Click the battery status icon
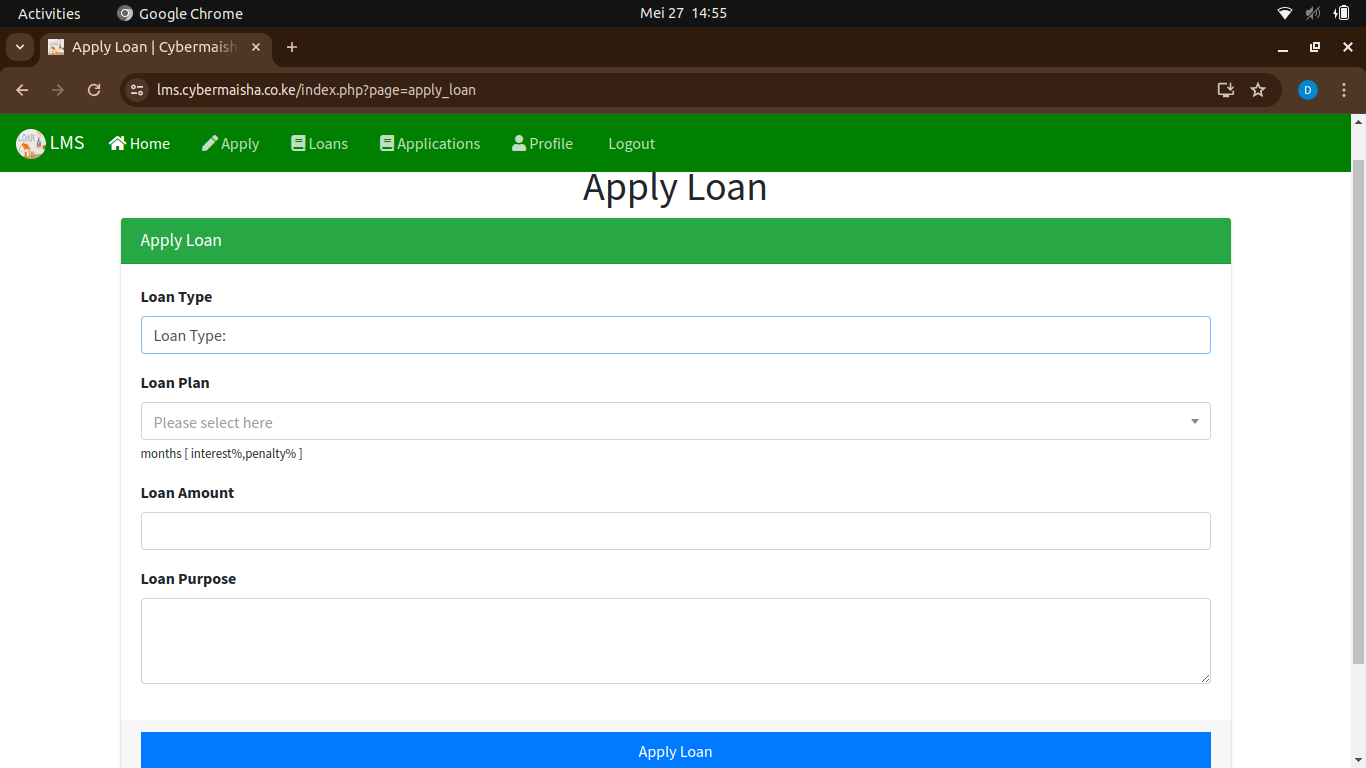 1341,13
